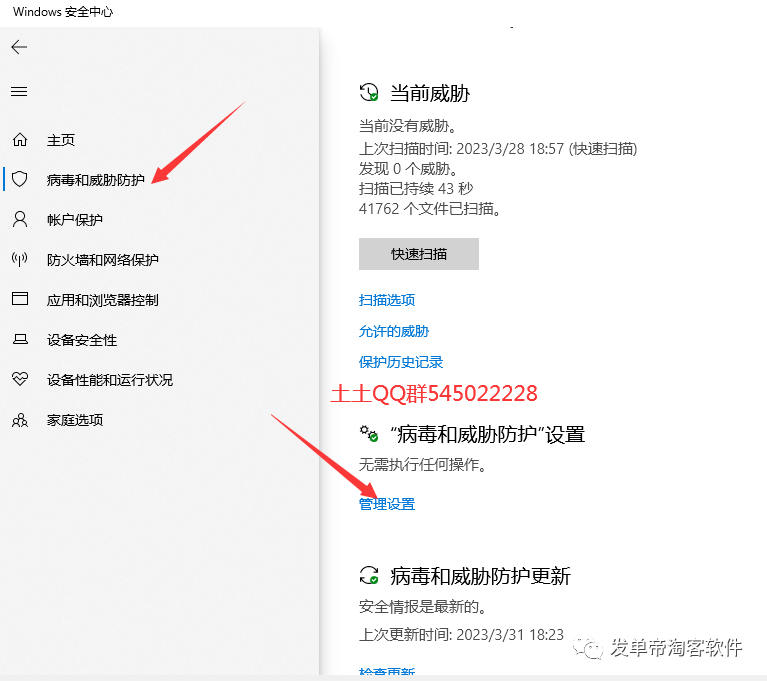Open the hamburger navigation menu
Screen dimensions: 767x681
tap(19, 91)
